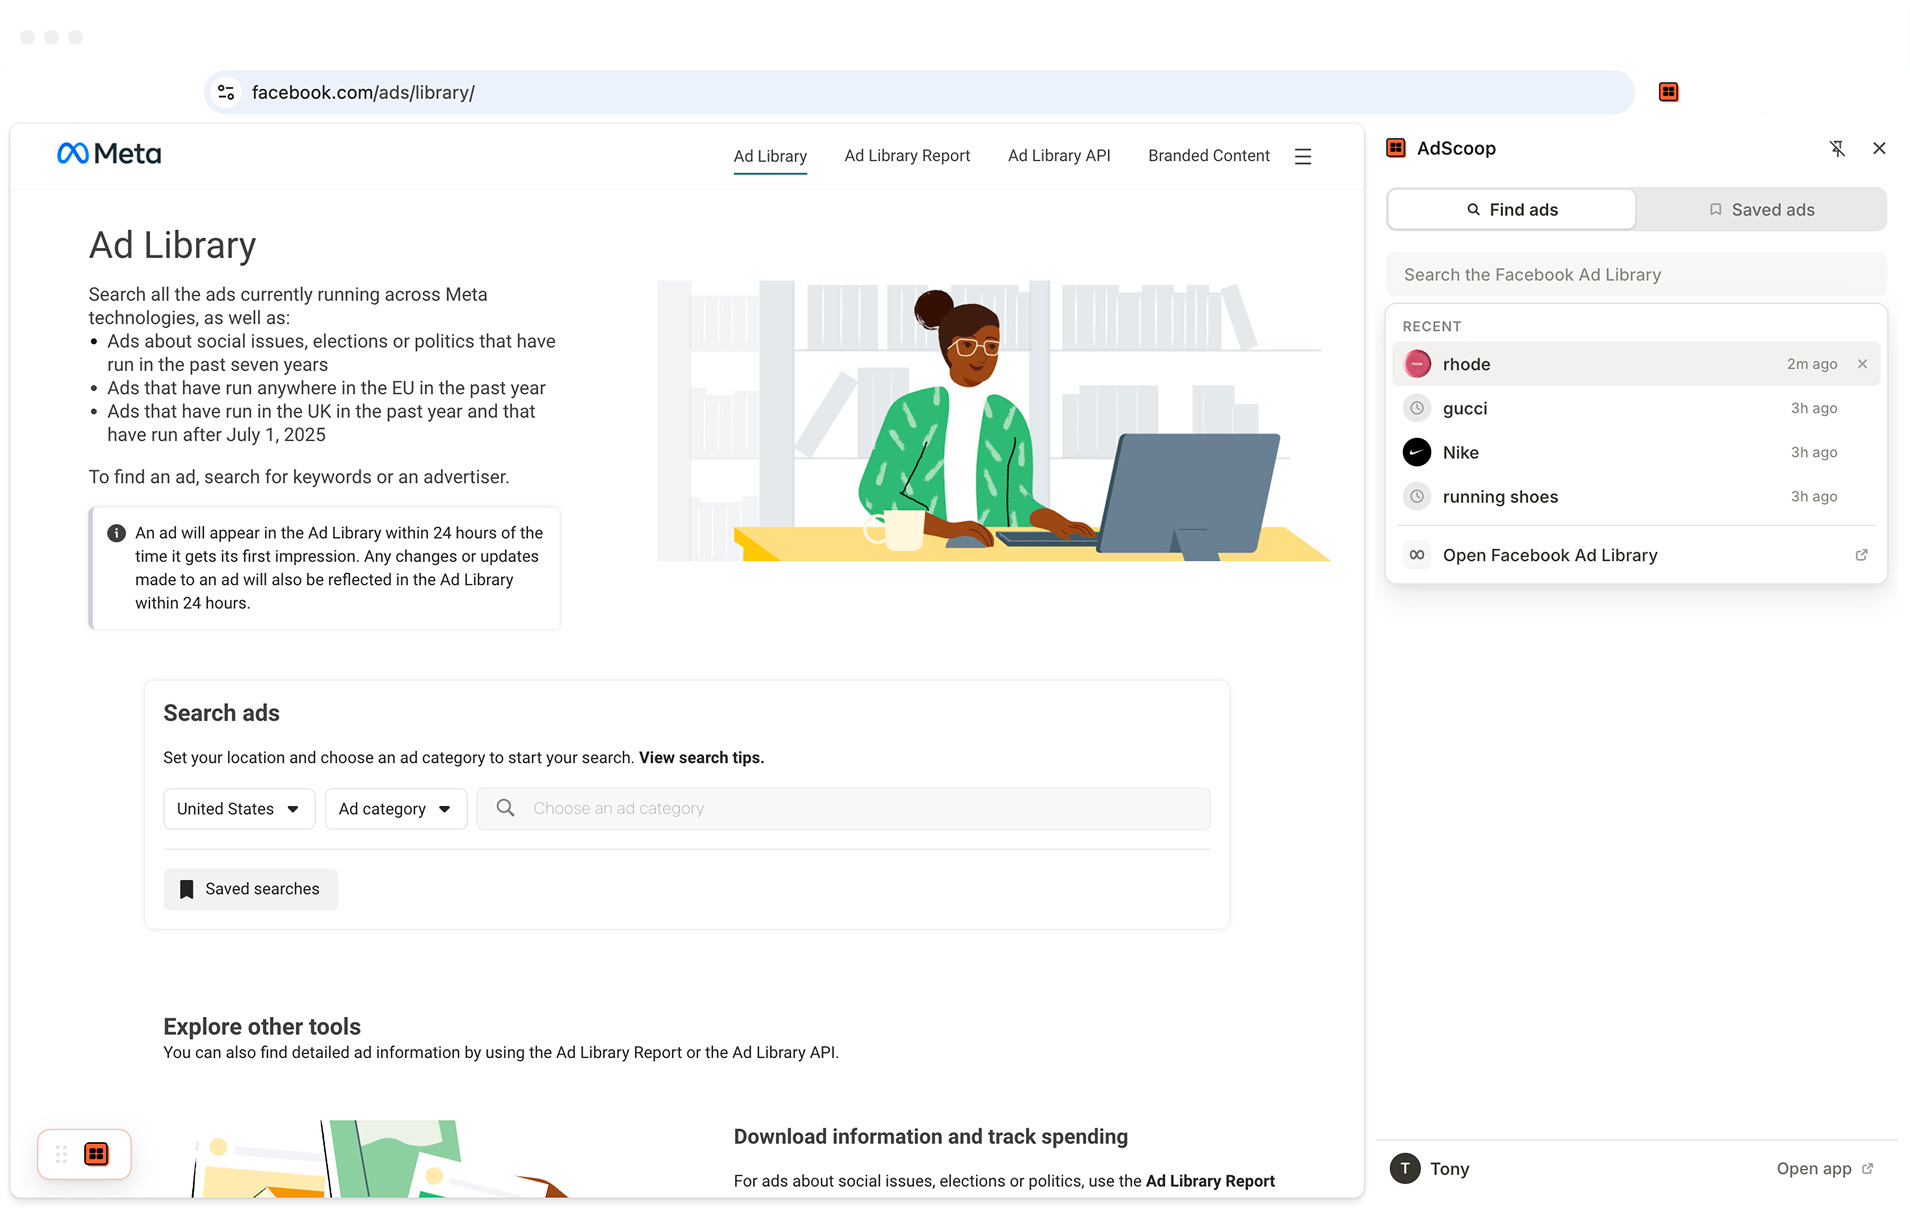
Task: Click the AdScoop logo in panel header
Action: 1396,149
